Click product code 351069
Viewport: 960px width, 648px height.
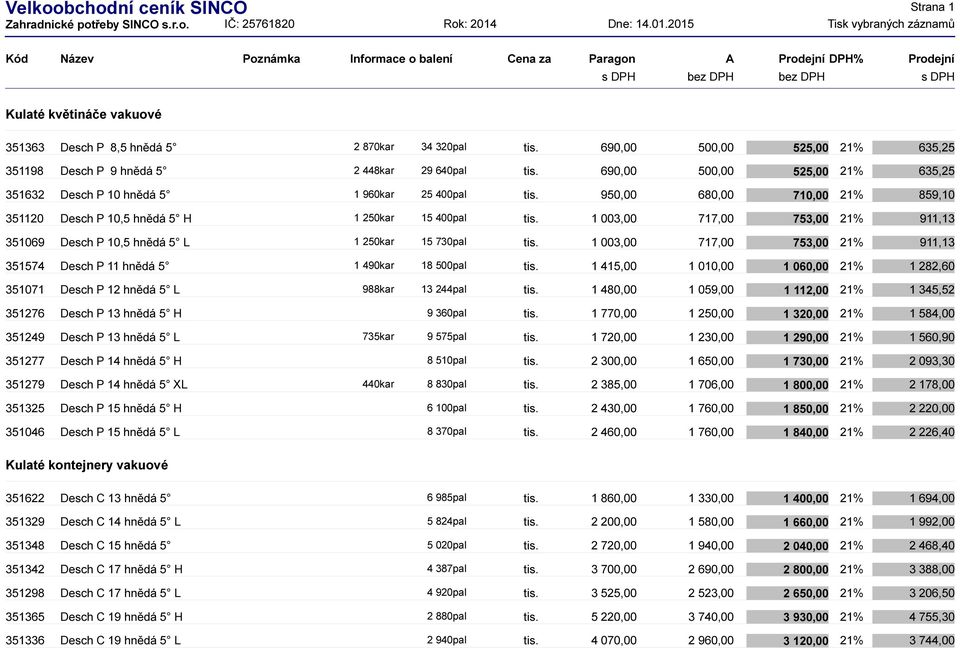[x=25, y=243]
